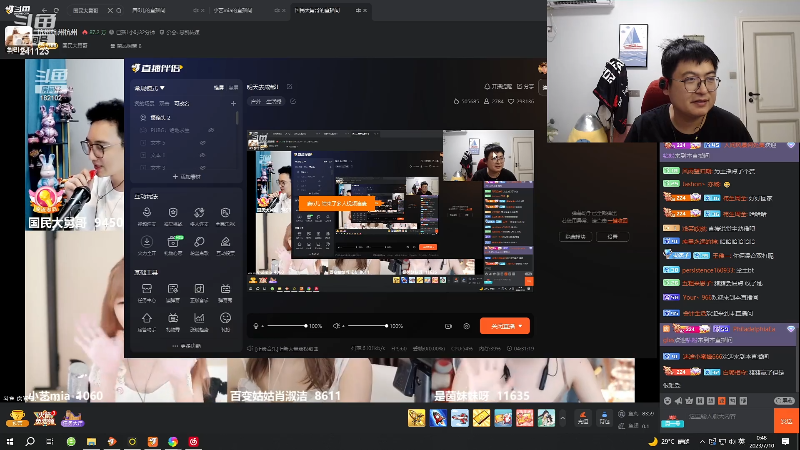Open the recharge icon beside the gift bar
The height and width of the screenshot is (450, 800).
583,418
